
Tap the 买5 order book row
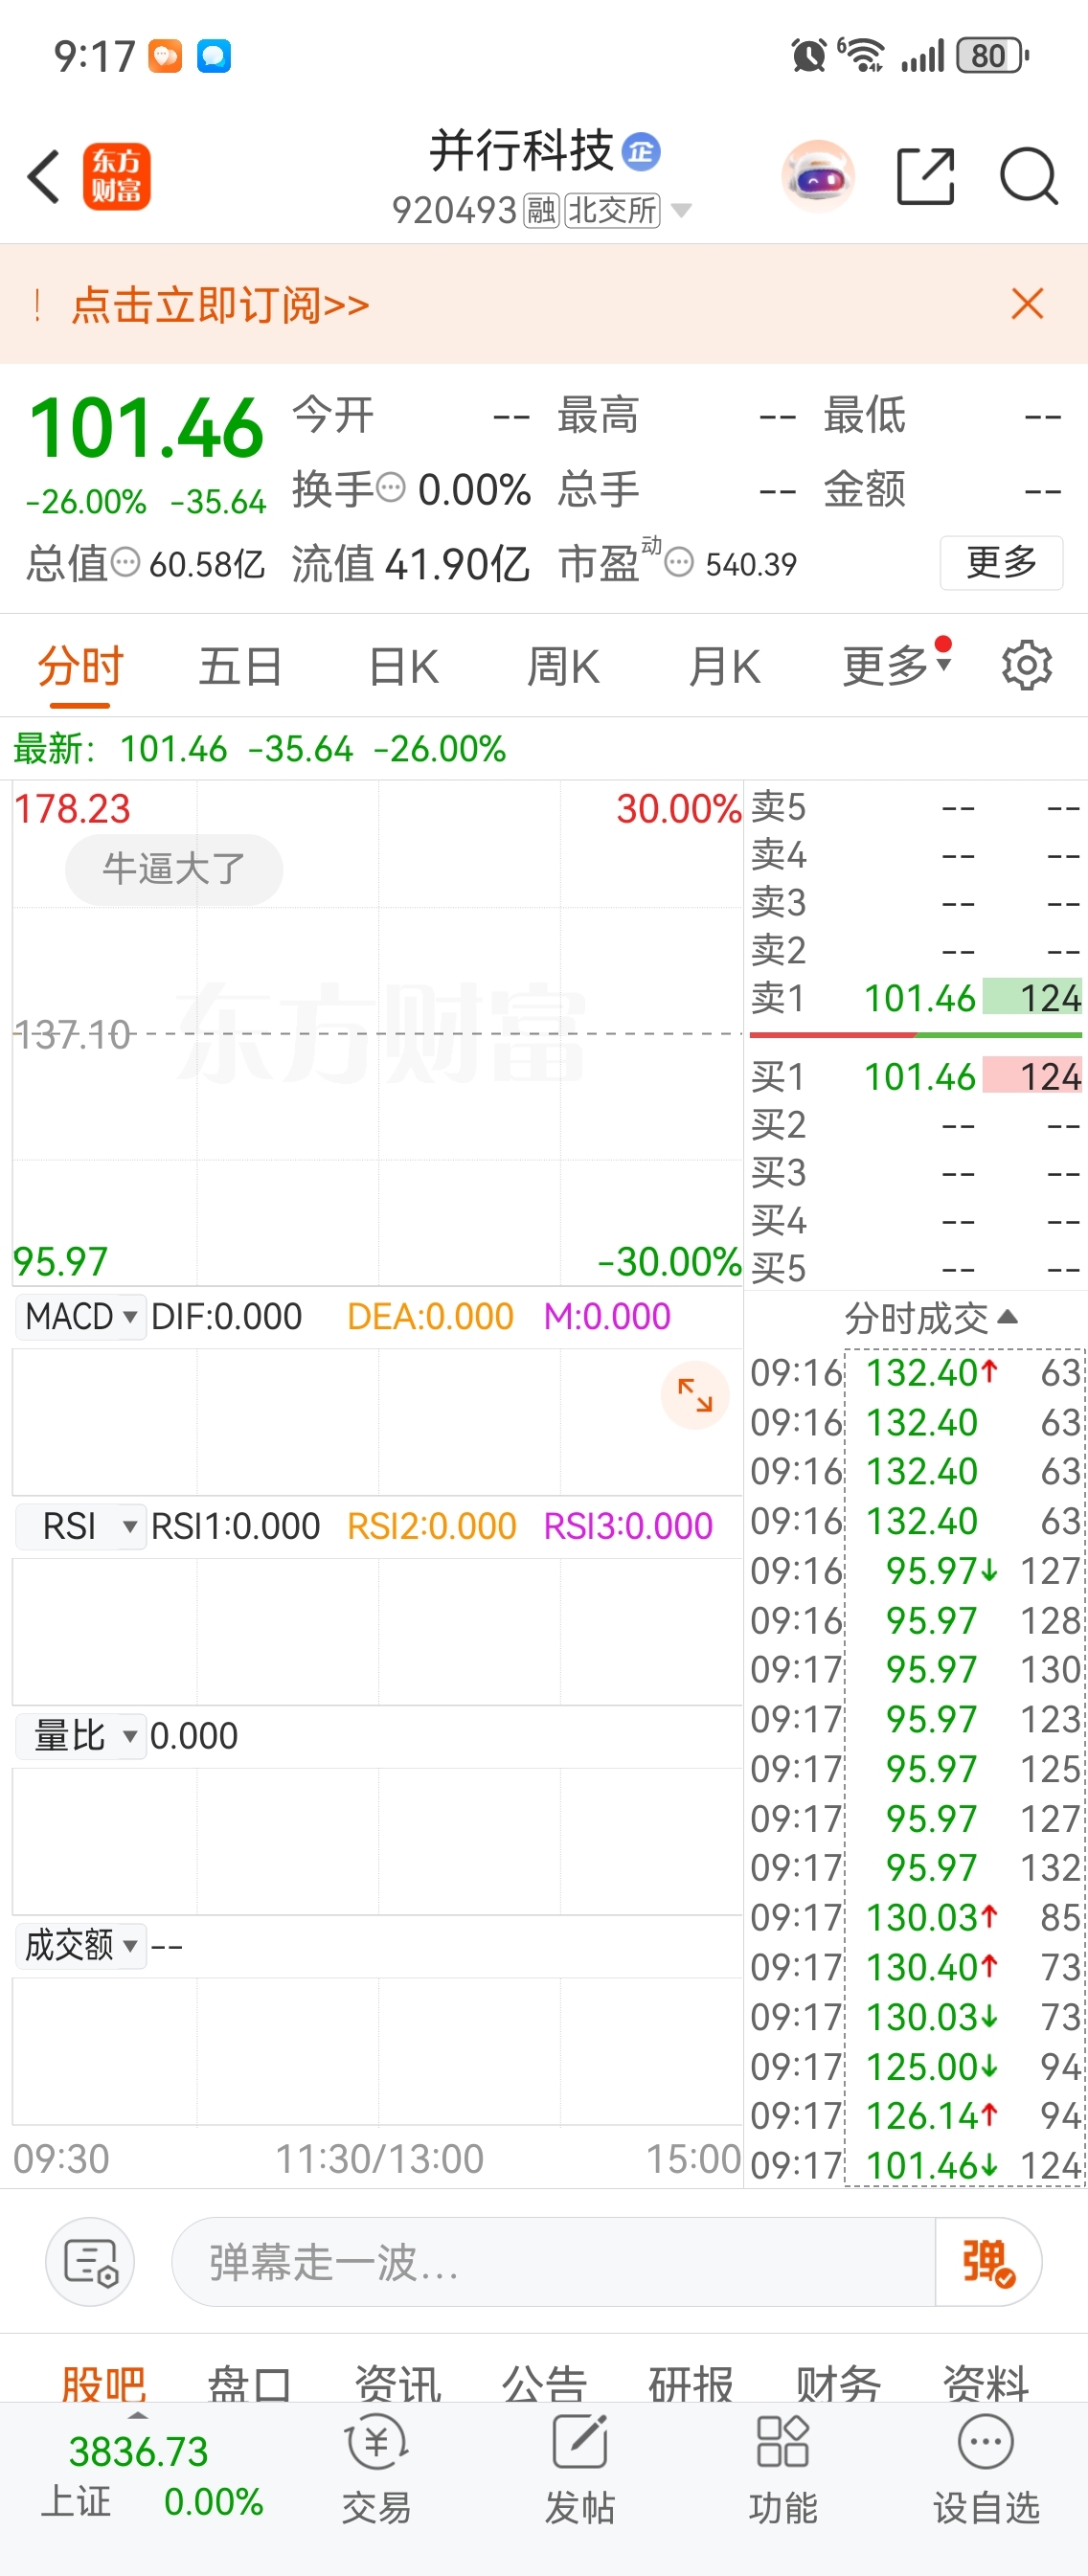coord(916,1268)
